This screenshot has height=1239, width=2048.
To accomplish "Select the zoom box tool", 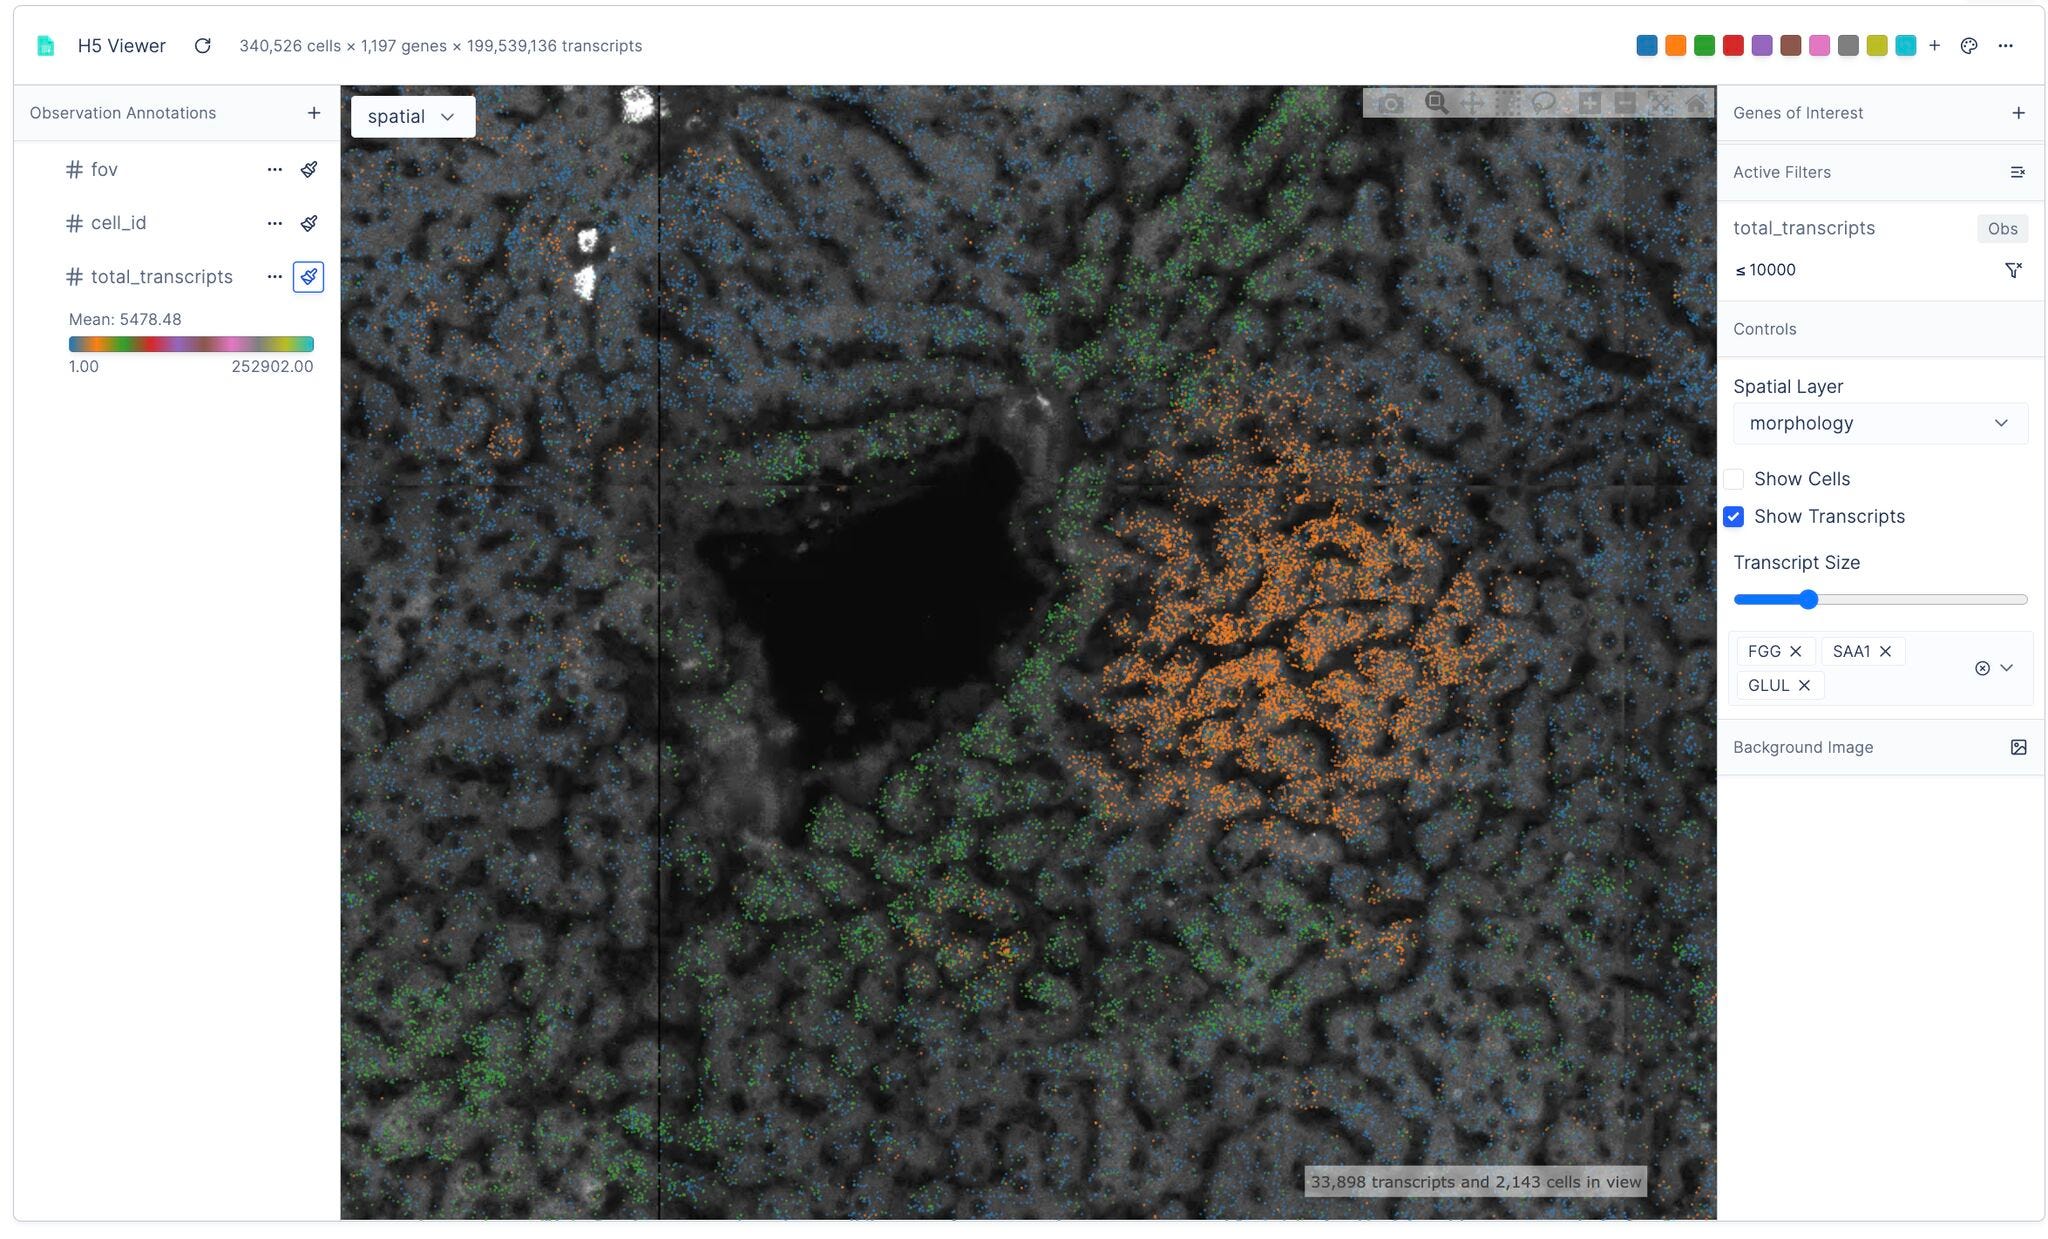I will tap(1436, 103).
